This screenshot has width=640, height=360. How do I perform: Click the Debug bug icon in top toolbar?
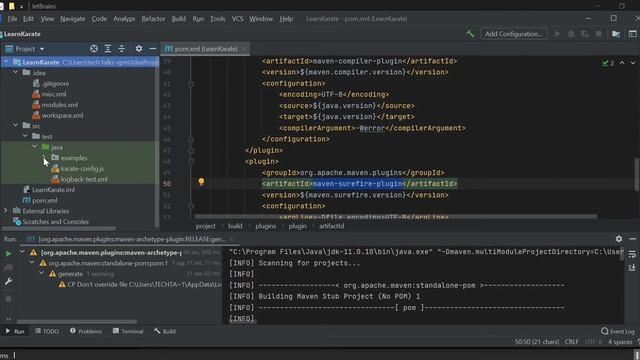571,34
